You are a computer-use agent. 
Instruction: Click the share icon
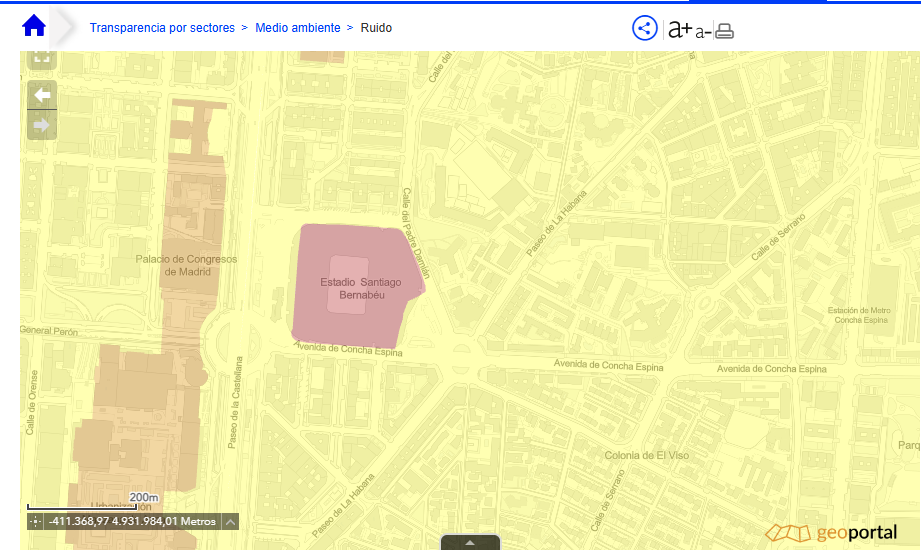point(644,28)
